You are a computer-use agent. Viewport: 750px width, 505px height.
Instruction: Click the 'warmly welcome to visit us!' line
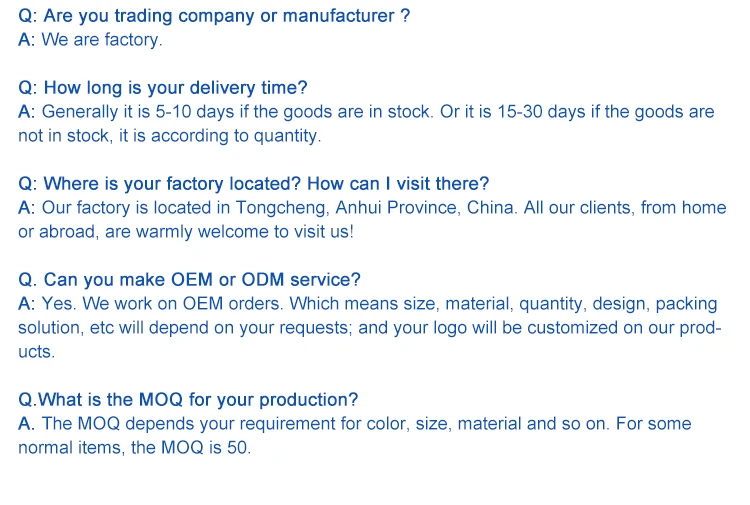pyautogui.click(x=185, y=232)
